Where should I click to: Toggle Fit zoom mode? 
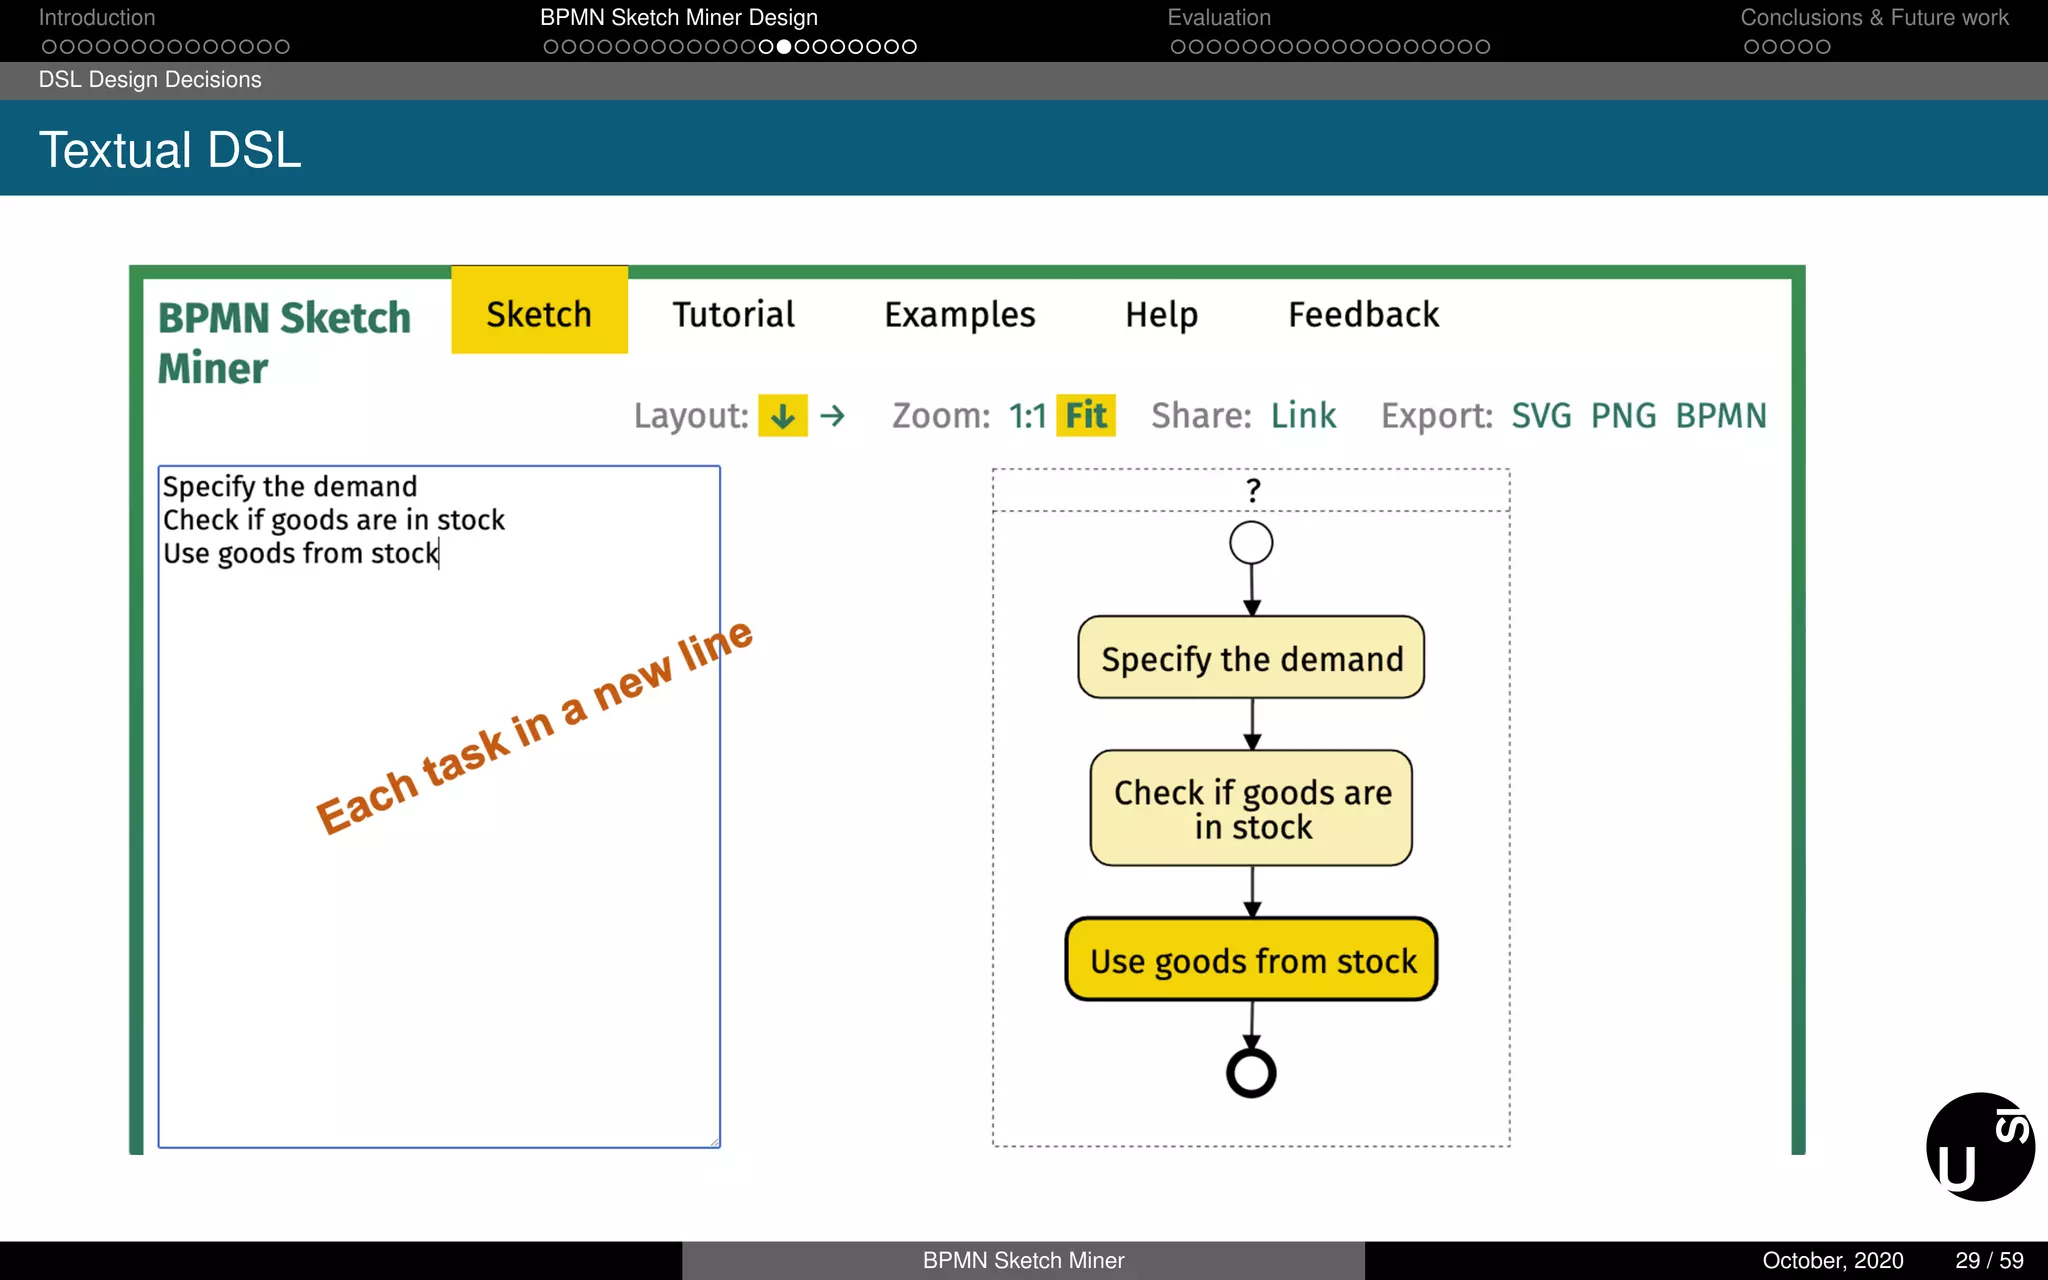click(1086, 415)
